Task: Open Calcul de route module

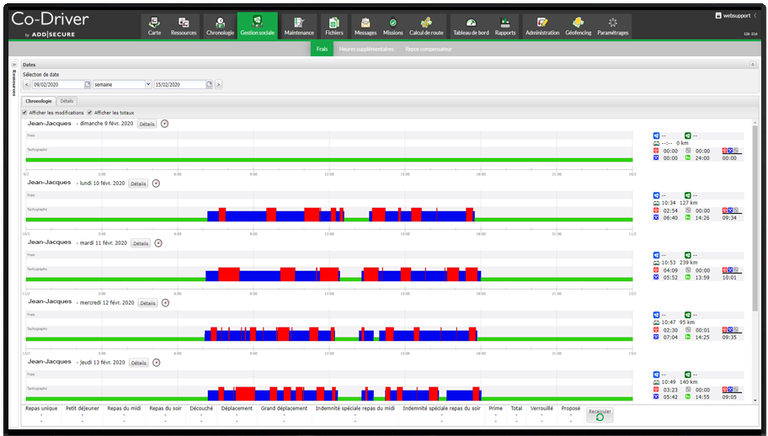Action: (x=426, y=26)
